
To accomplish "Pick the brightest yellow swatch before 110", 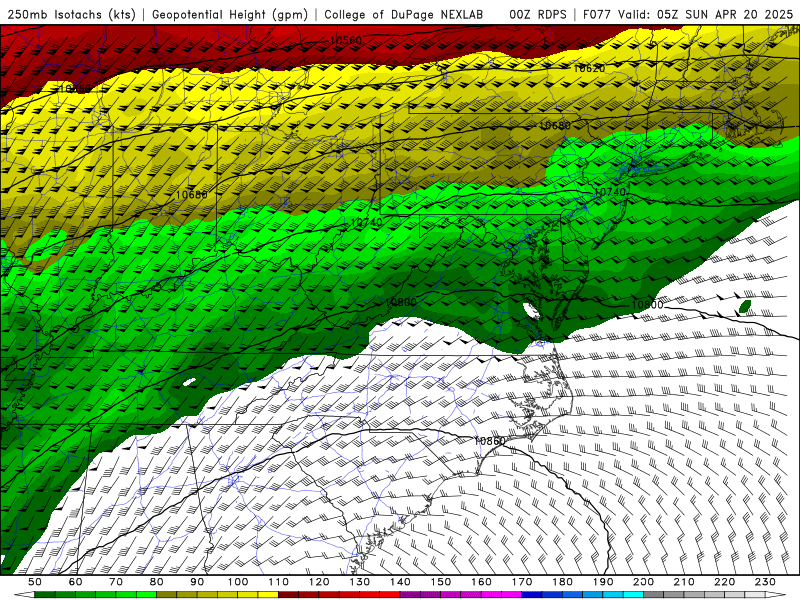I will click(268, 595).
